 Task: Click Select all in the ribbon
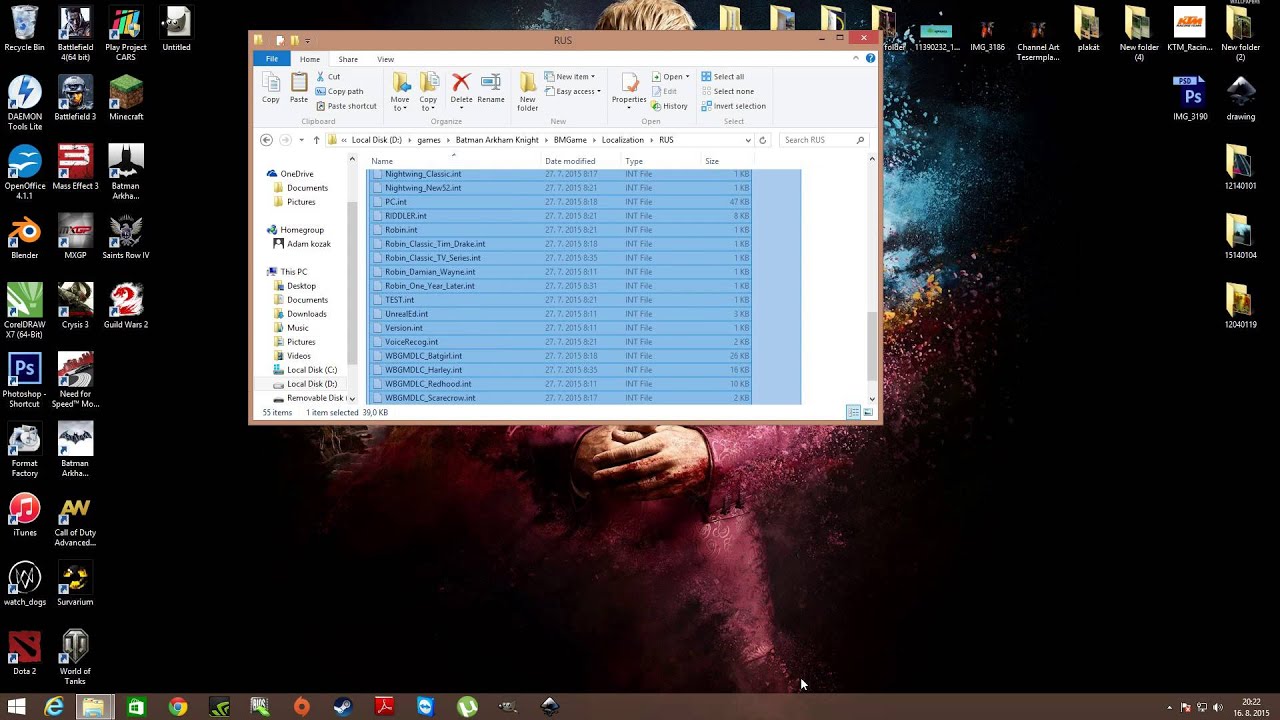point(723,76)
